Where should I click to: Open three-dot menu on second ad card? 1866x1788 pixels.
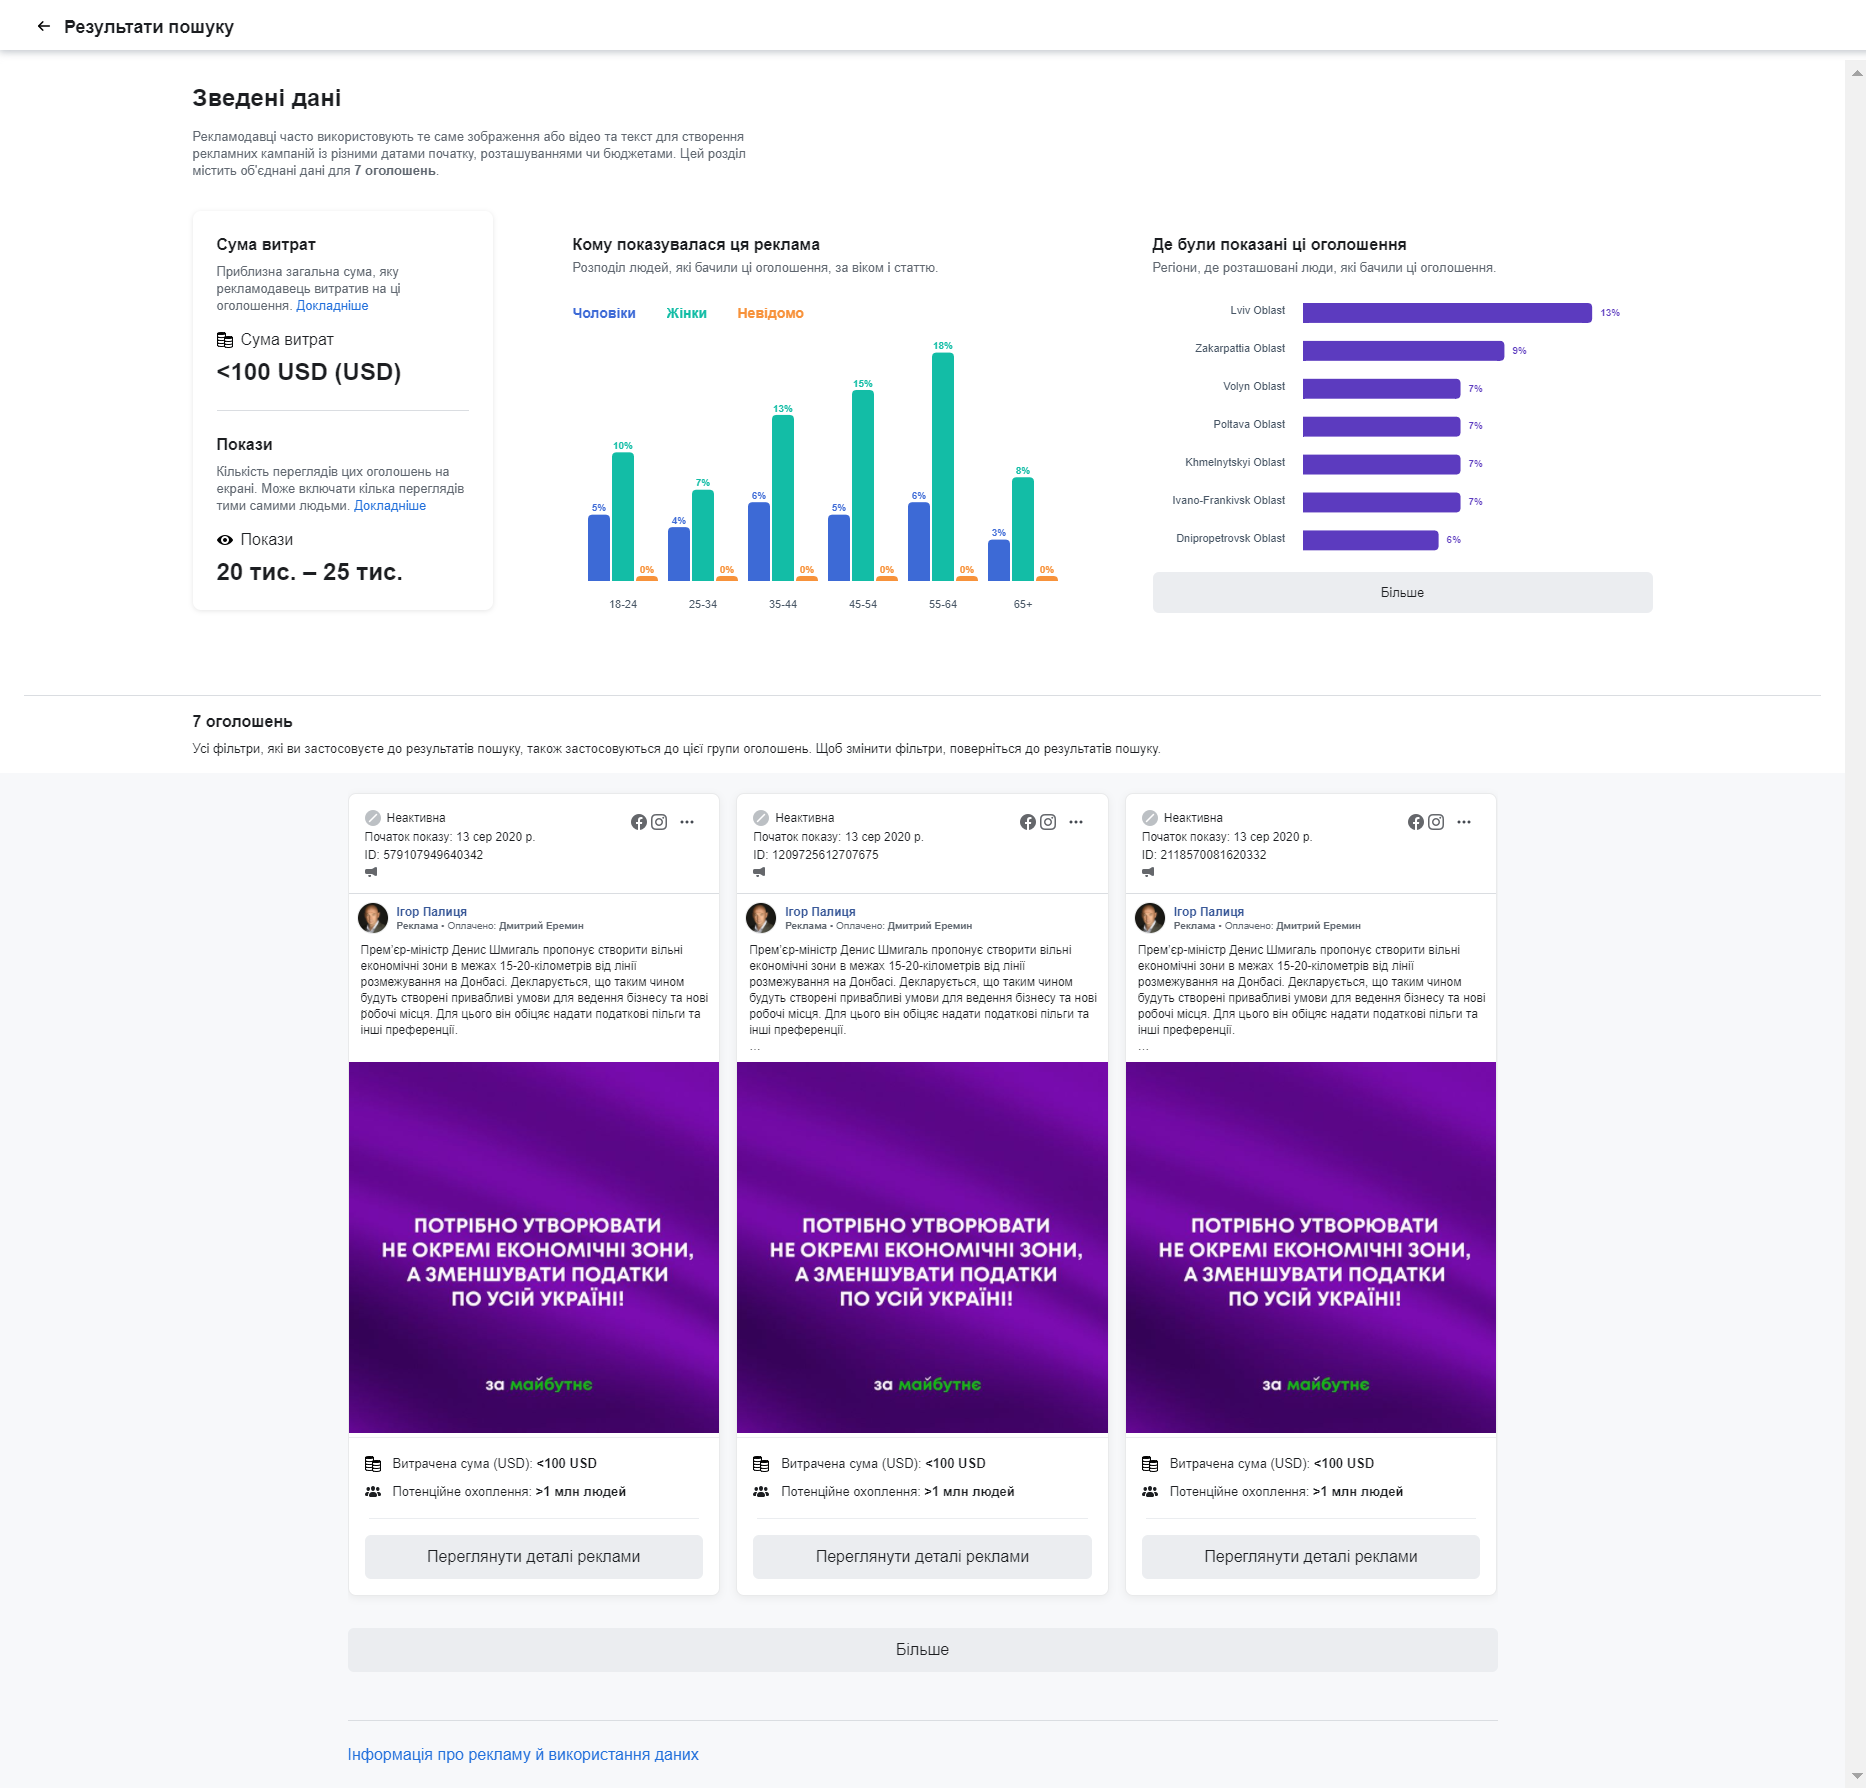click(x=1076, y=822)
